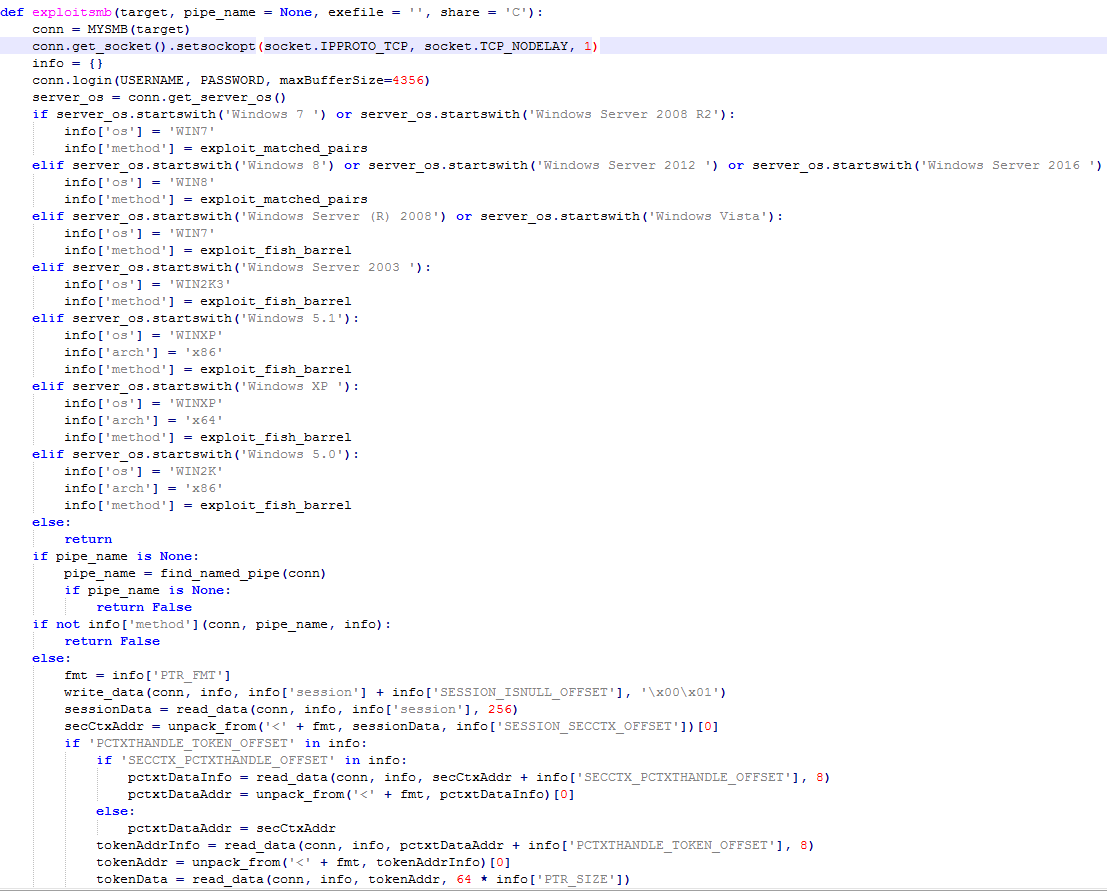1107x891 pixels.
Task: Click sessionData at the start of its assignment
Action: coord(107,709)
